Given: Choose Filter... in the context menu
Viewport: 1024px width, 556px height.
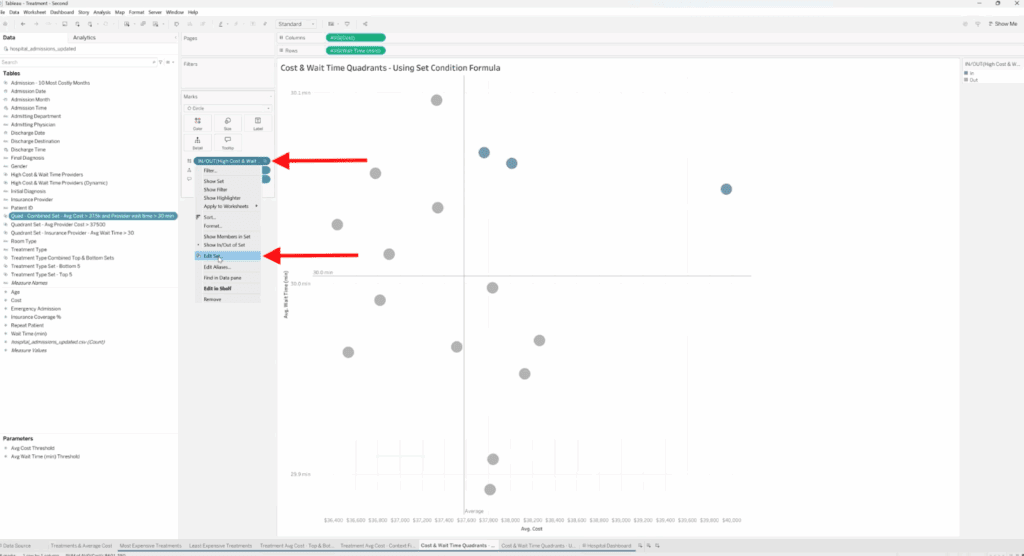Looking at the screenshot, I should coord(228,171).
